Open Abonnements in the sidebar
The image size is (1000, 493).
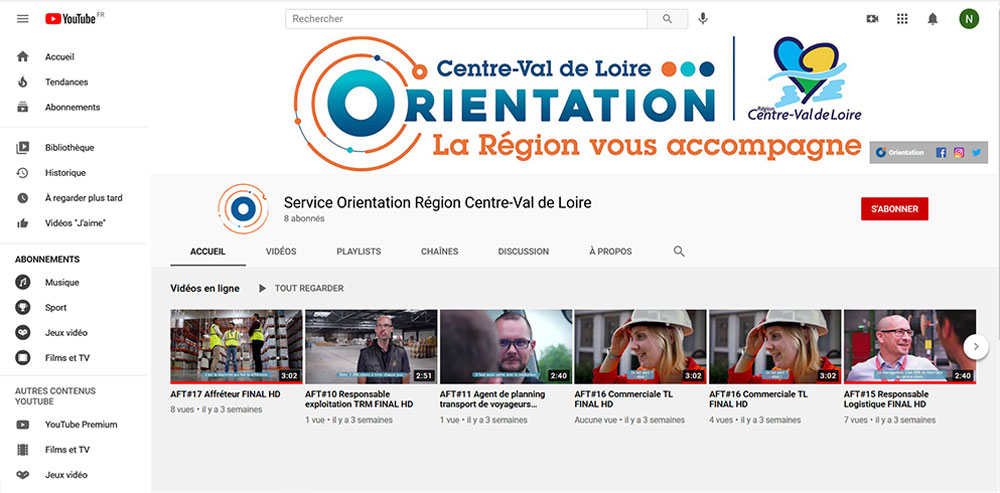tap(73, 107)
